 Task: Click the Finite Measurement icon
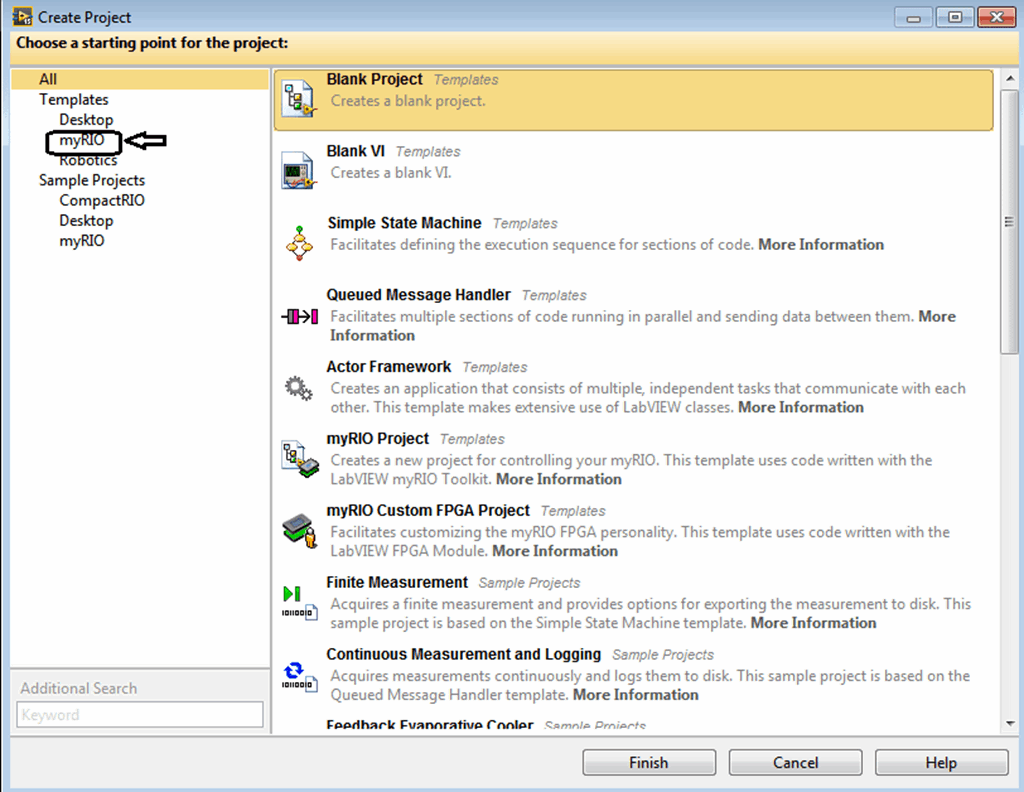(x=300, y=602)
